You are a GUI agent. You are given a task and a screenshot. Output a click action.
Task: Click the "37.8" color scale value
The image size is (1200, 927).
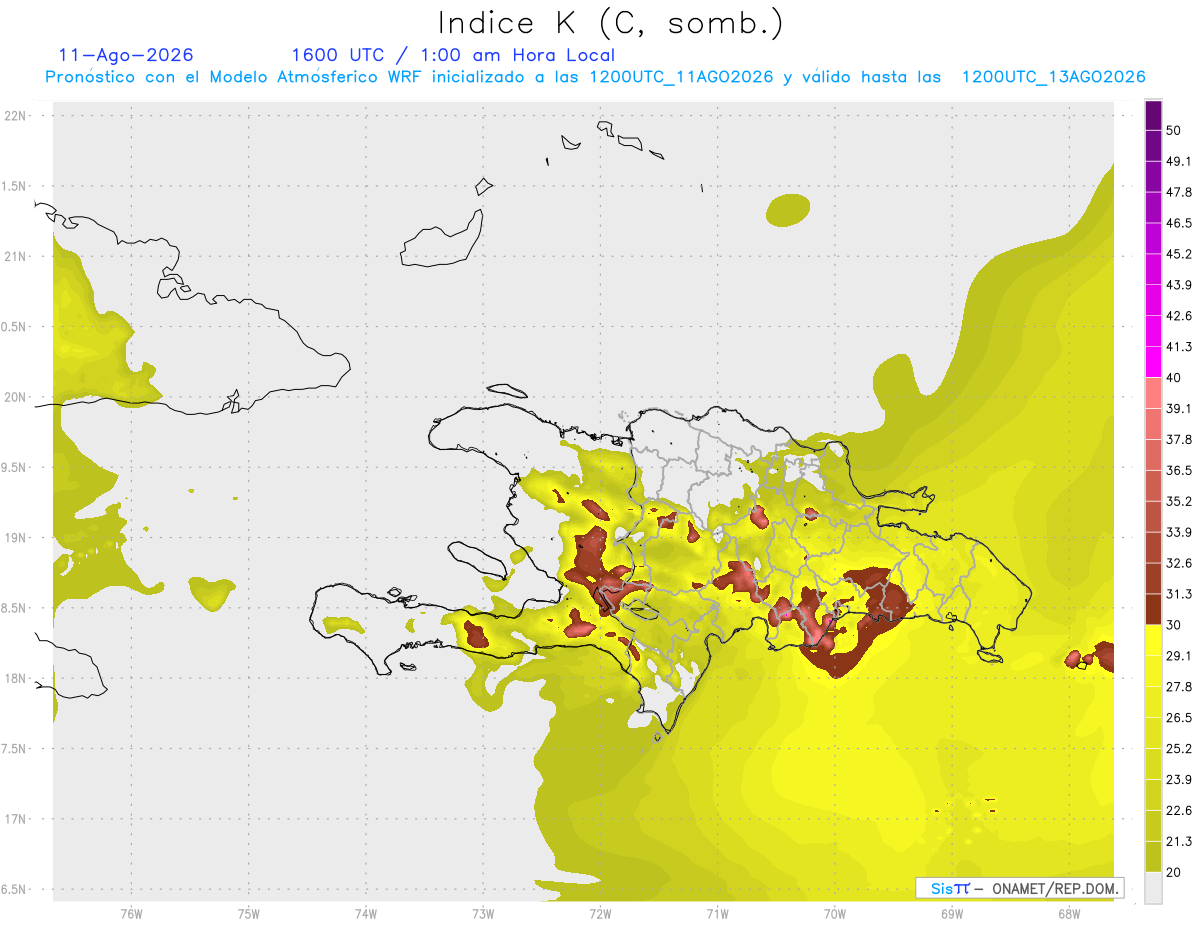(1179, 439)
